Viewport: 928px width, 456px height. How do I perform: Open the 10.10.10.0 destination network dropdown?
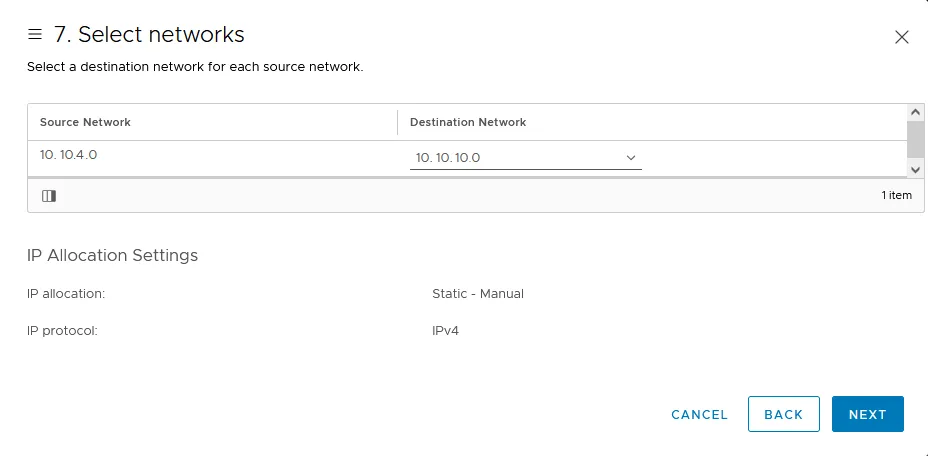point(525,157)
